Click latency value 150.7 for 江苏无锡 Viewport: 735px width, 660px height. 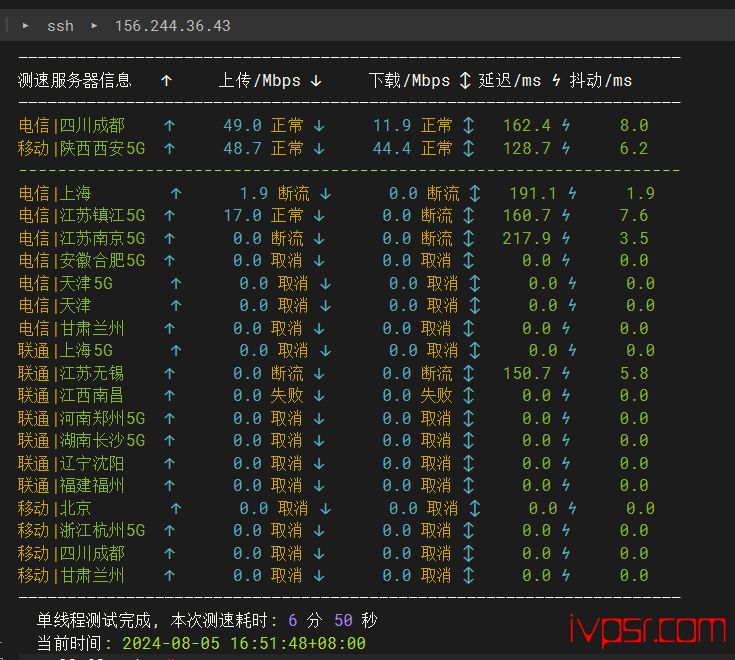pyautogui.click(x=527, y=373)
